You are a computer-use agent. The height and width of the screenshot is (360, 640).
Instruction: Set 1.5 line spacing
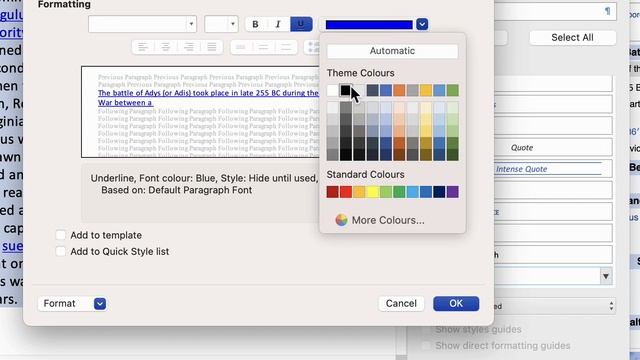click(x=263, y=47)
